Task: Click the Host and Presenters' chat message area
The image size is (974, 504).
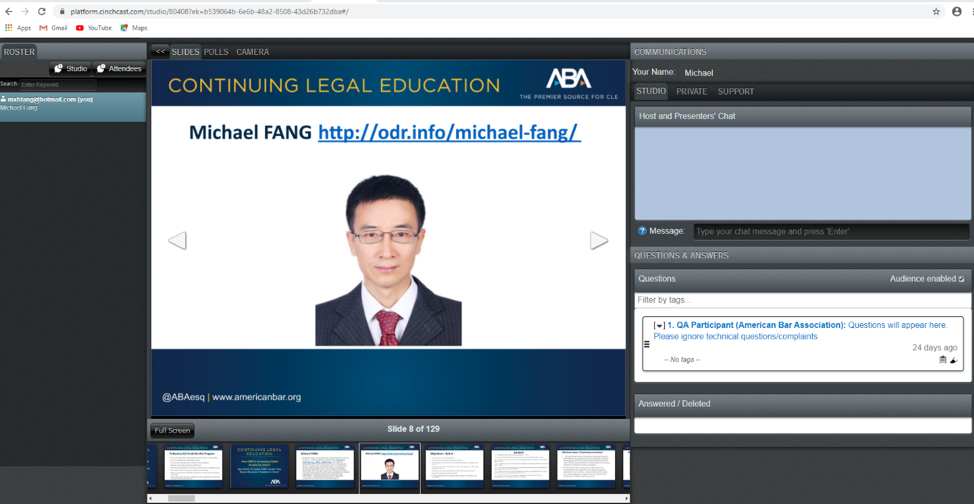Action: (x=803, y=173)
